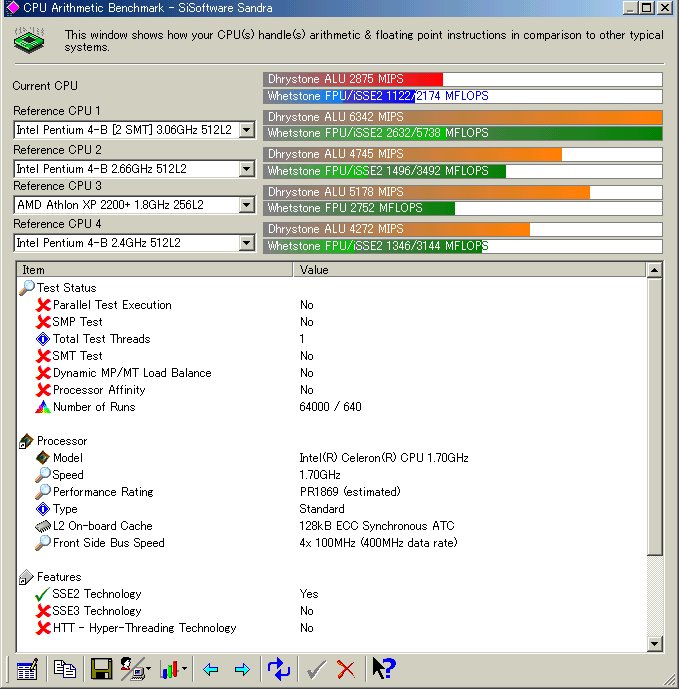Click scrollbar down arrow in results list
Image resolution: width=679 pixels, height=689 pixels.
click(x=654, y=644)
